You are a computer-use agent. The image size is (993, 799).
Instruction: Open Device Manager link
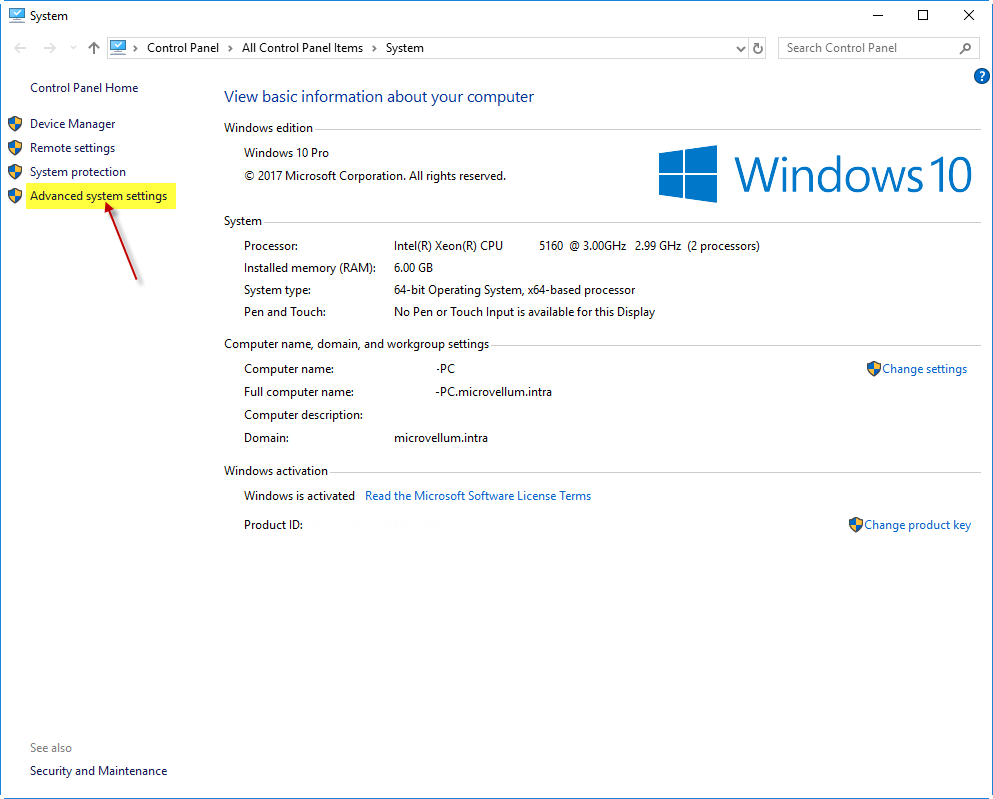tap(73, 124)
